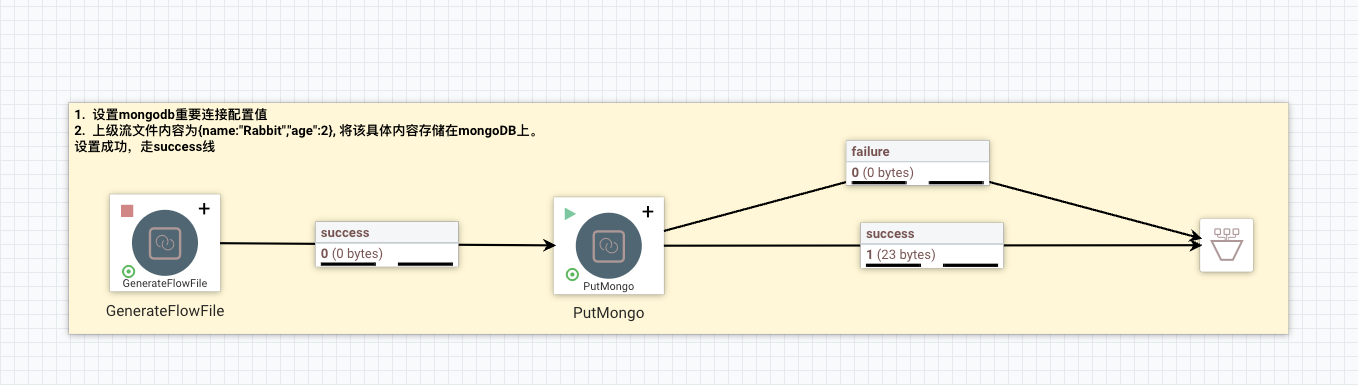Select the funnel icon at the right

click(x=1226, y=245)
